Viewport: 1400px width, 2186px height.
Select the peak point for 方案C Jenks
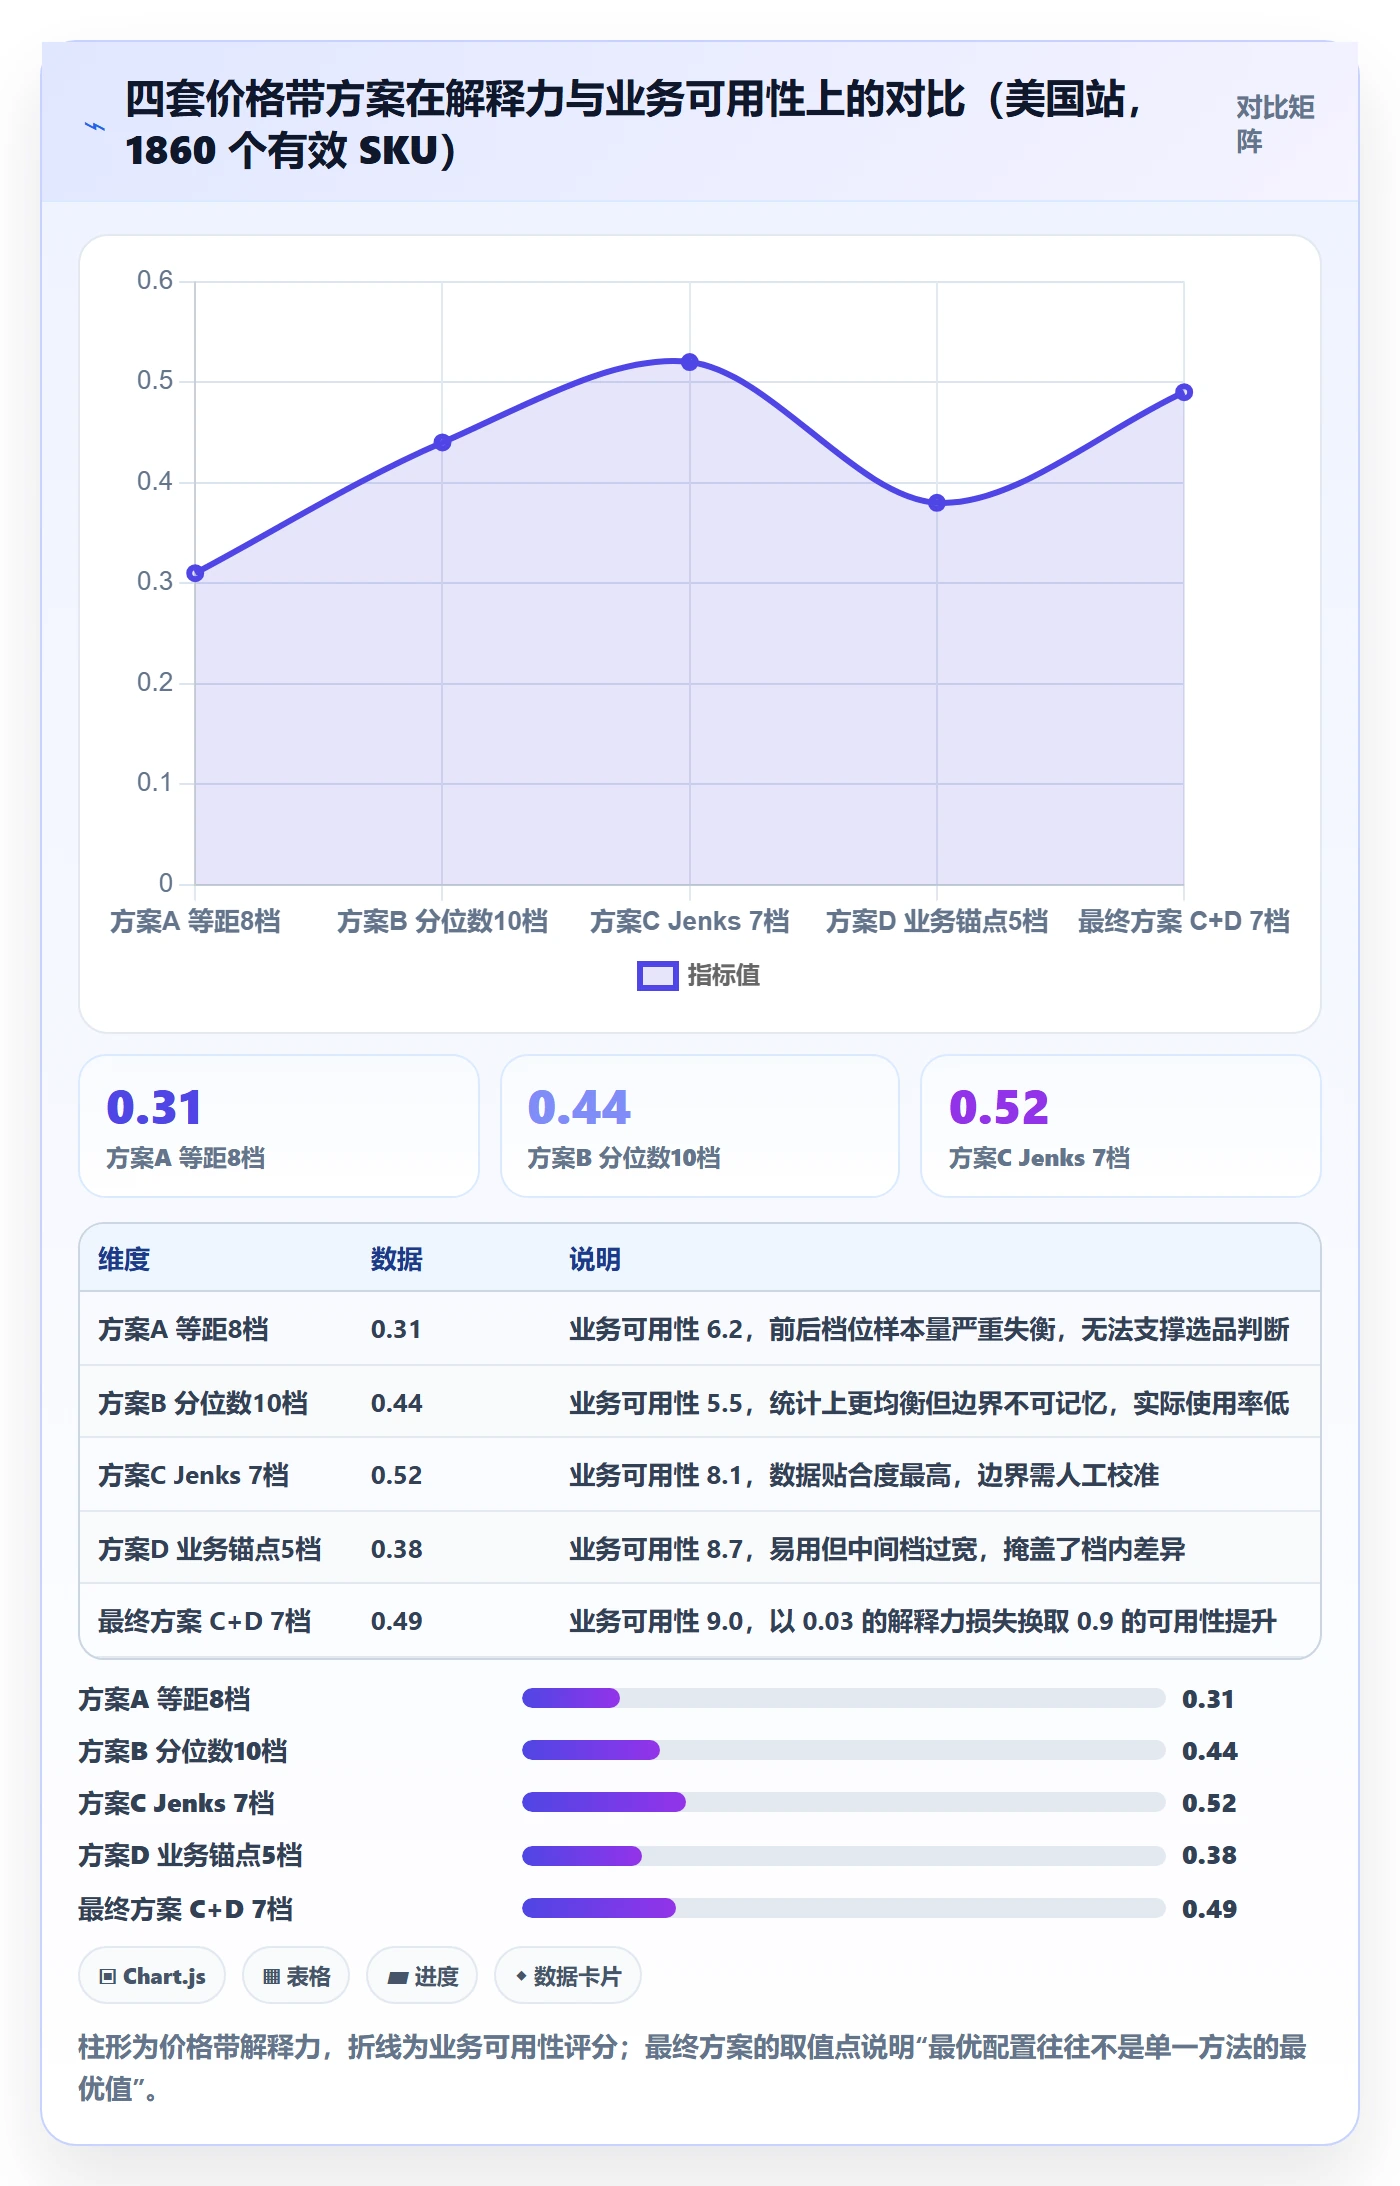coord(690,362)
